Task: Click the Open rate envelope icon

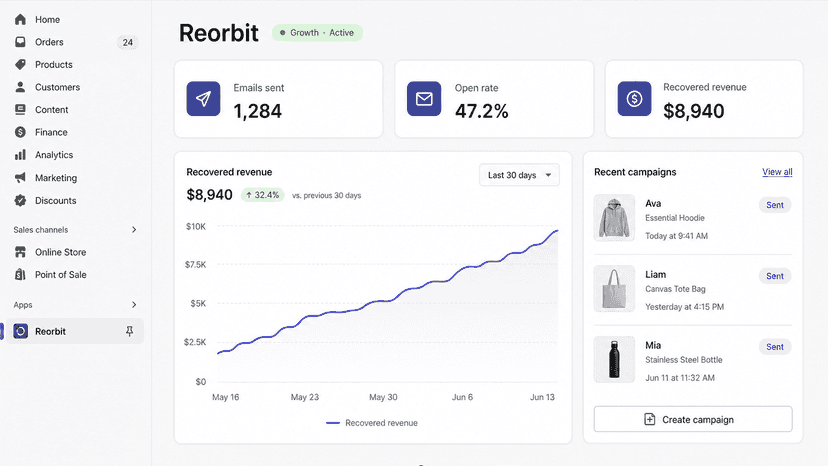Action: pos(424,99)
